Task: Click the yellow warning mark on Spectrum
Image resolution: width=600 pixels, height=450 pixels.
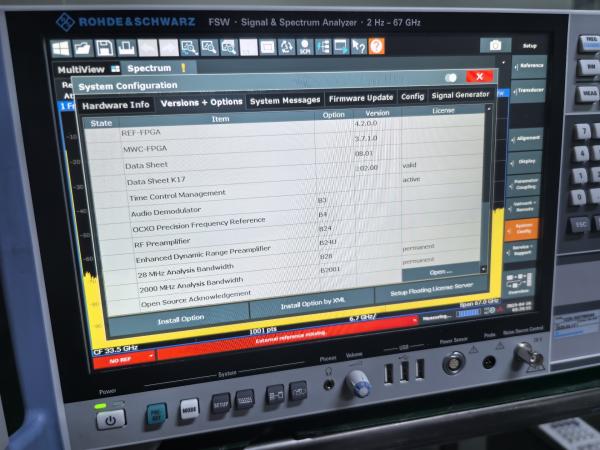Action: click(183, 68)
